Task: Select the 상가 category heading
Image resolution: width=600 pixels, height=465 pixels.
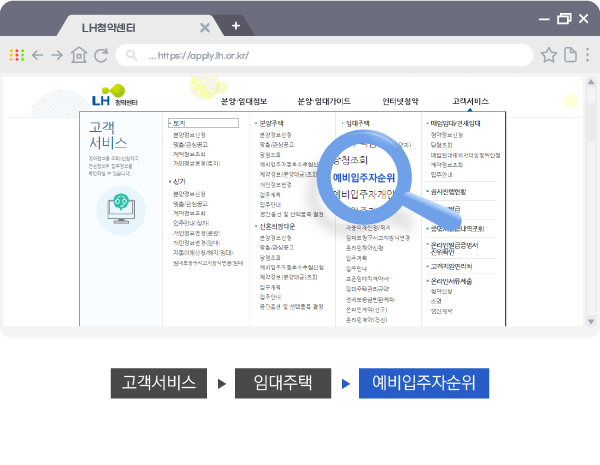Action: coord(179,181)
